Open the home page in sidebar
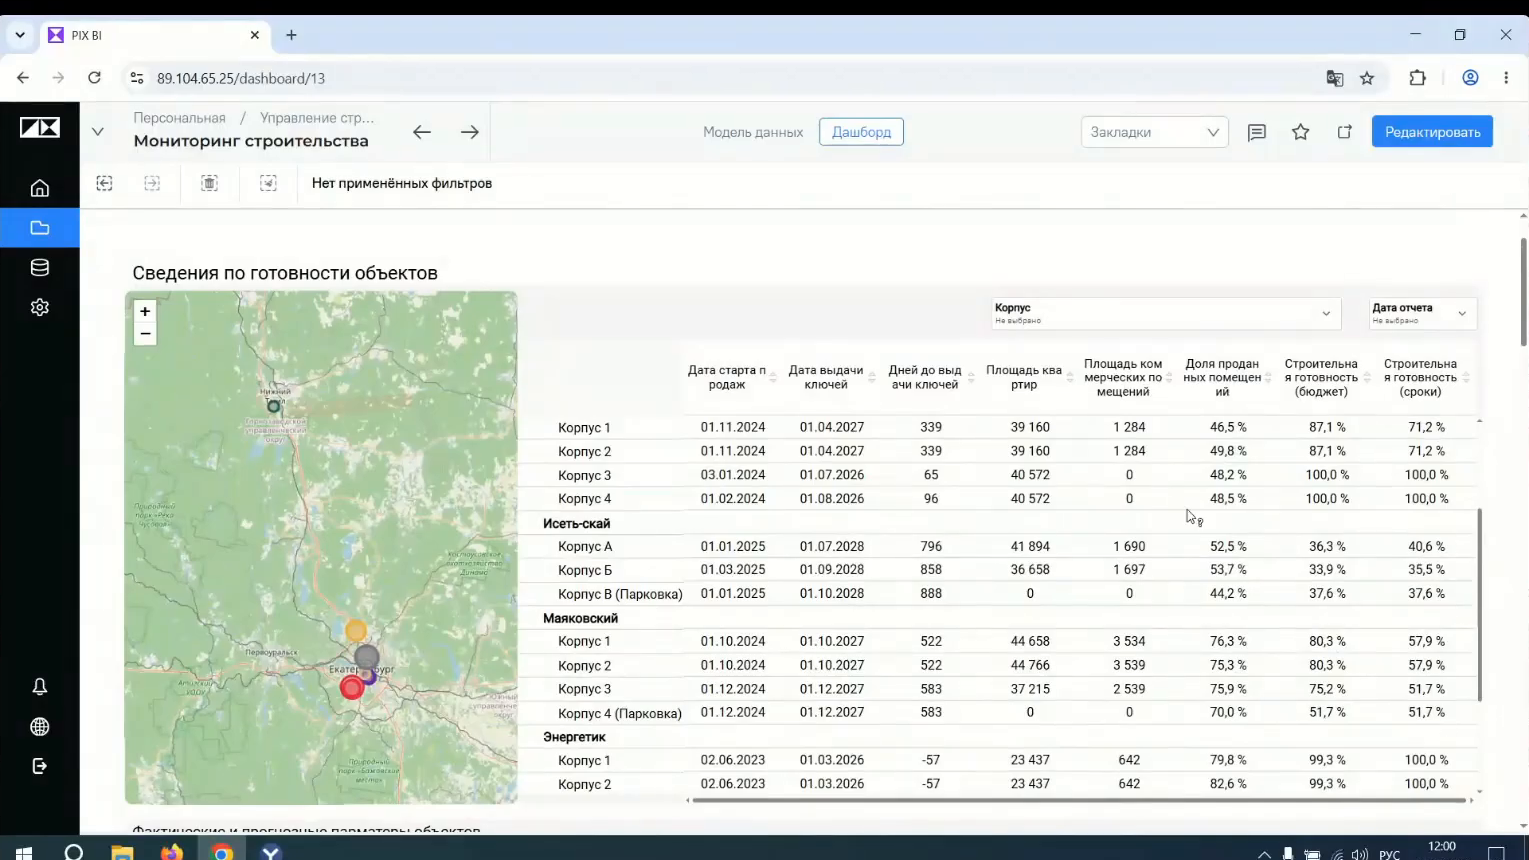The width and height of the screenshot is (1529, 860). pyautogui.click(x=40, y=188)
